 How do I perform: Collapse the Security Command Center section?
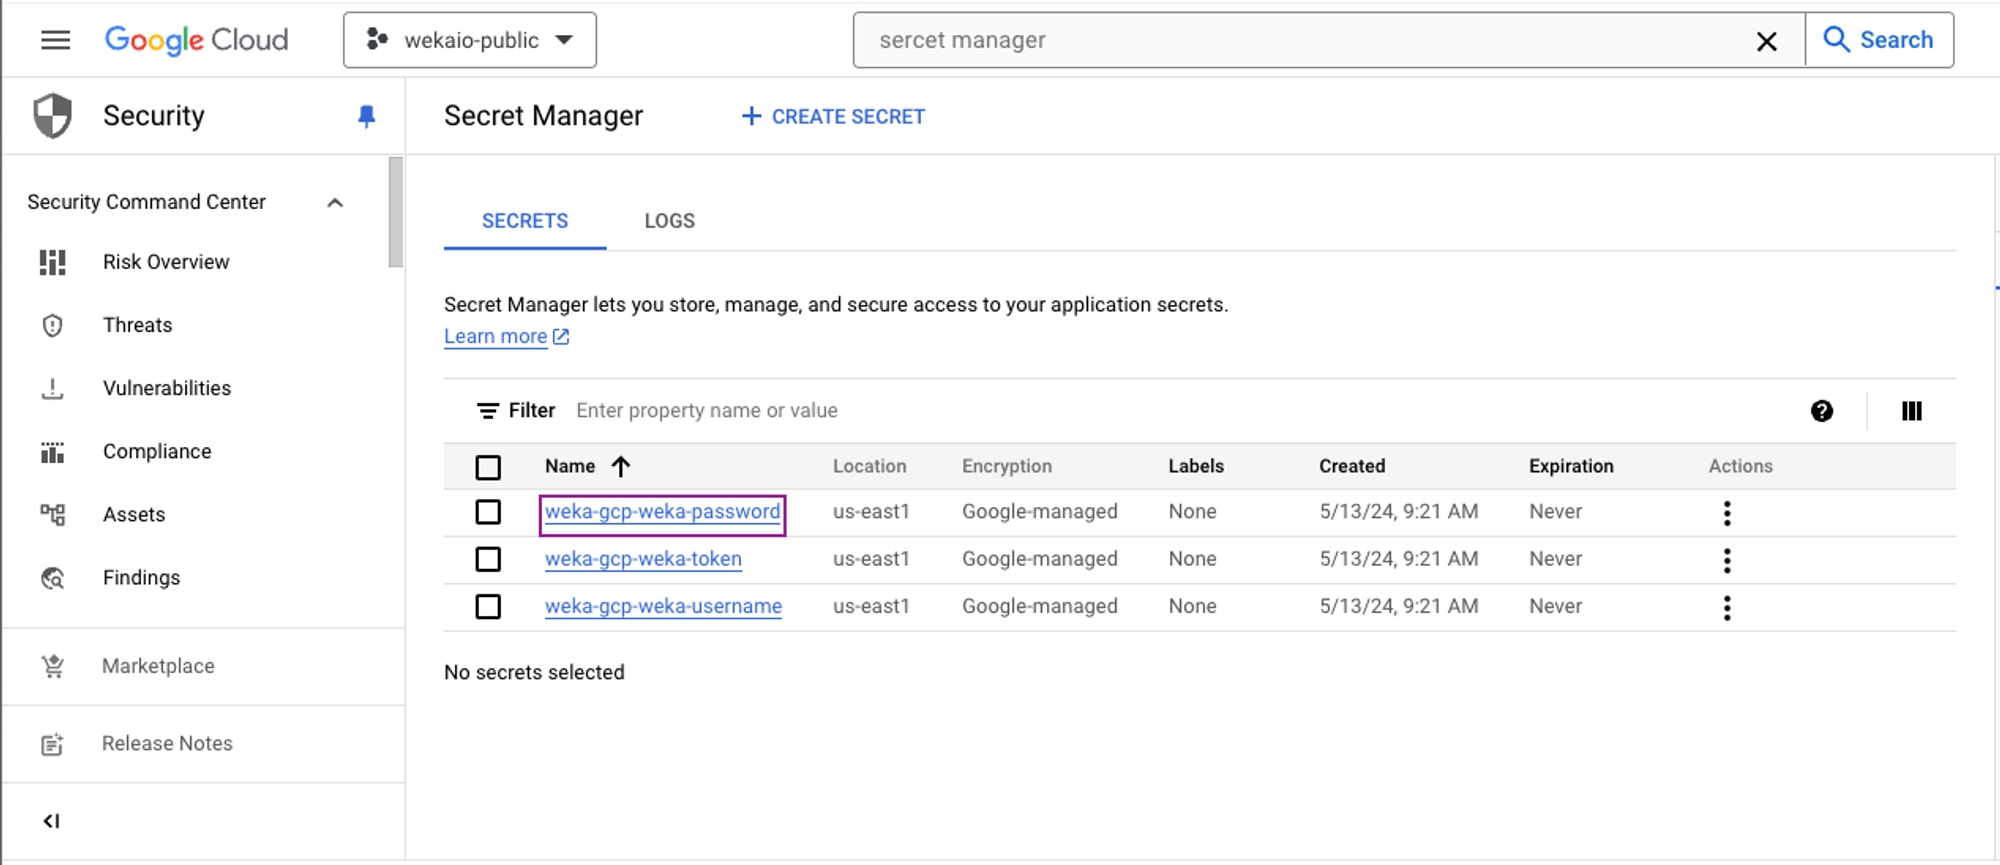tap(335, 203)
